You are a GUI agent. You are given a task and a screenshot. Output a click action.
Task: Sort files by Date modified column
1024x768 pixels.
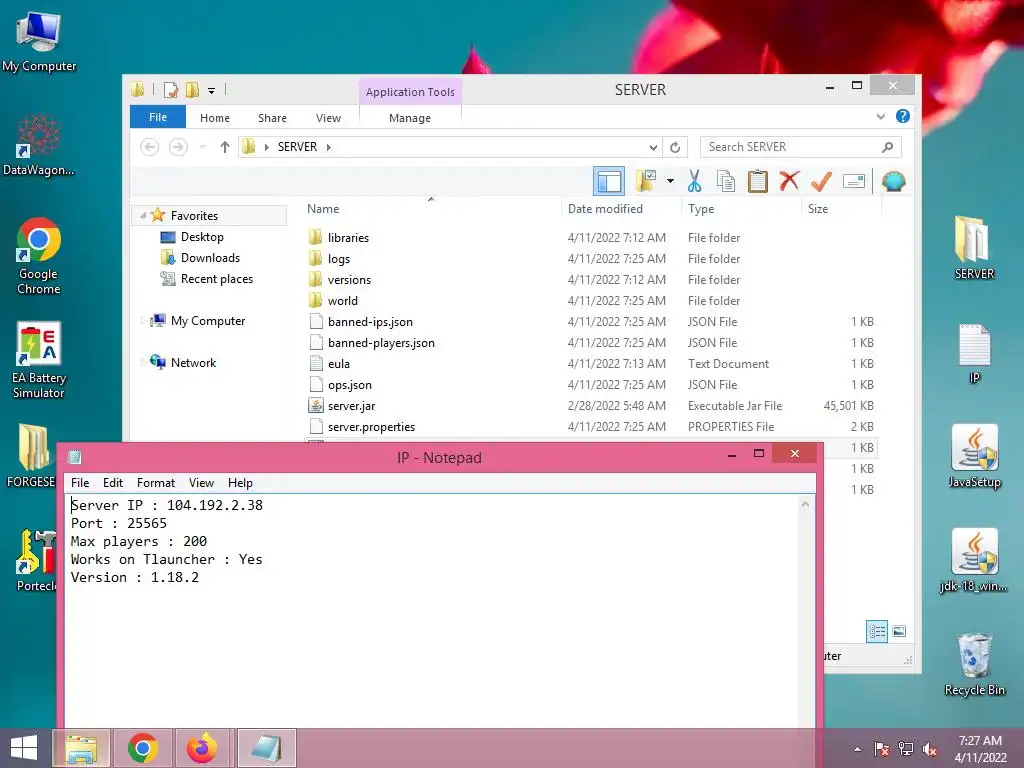click(621, 209)
